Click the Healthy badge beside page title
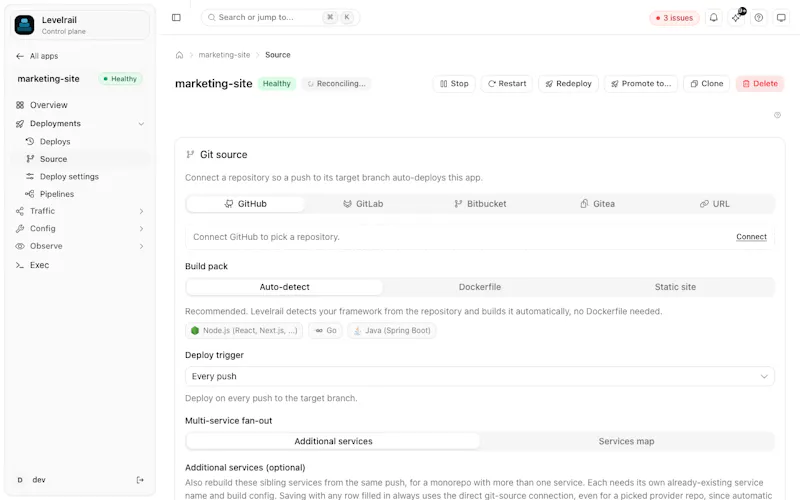 coord(277,84)
